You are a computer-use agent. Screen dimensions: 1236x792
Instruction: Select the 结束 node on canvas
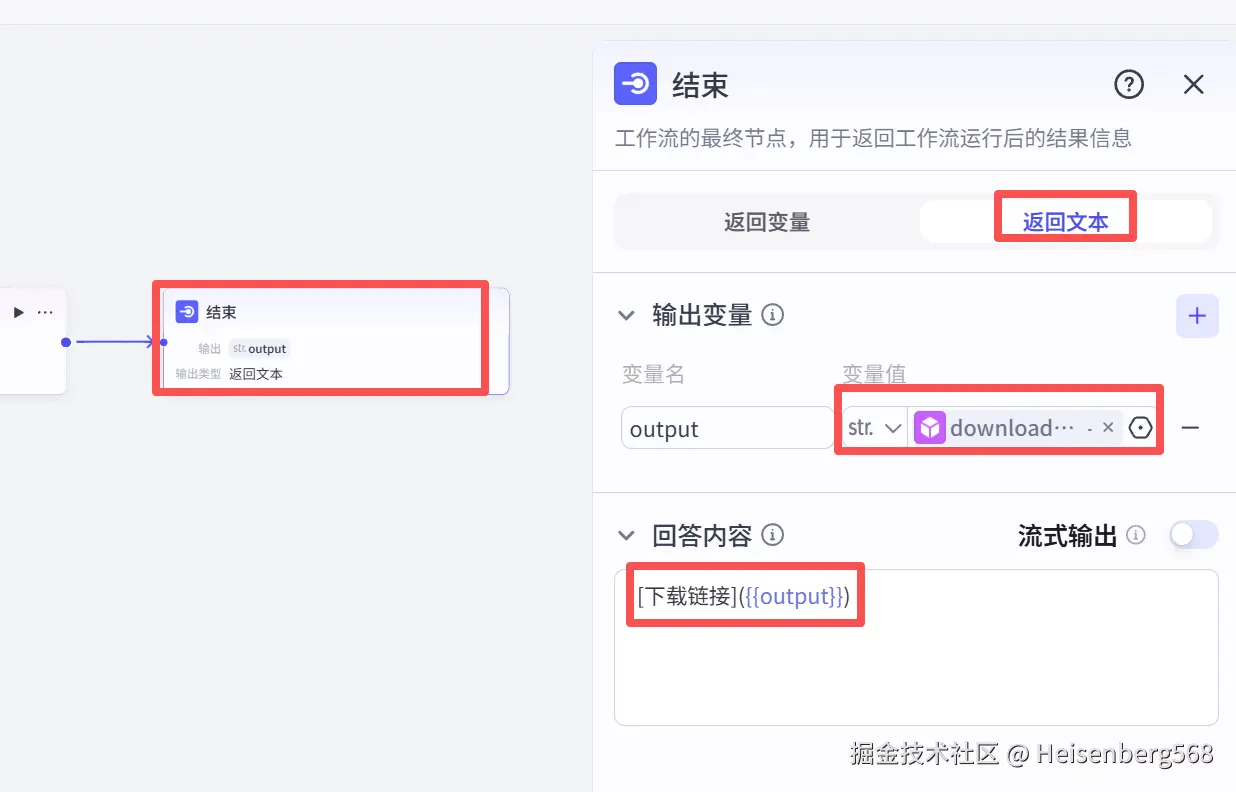click(335, 341)
